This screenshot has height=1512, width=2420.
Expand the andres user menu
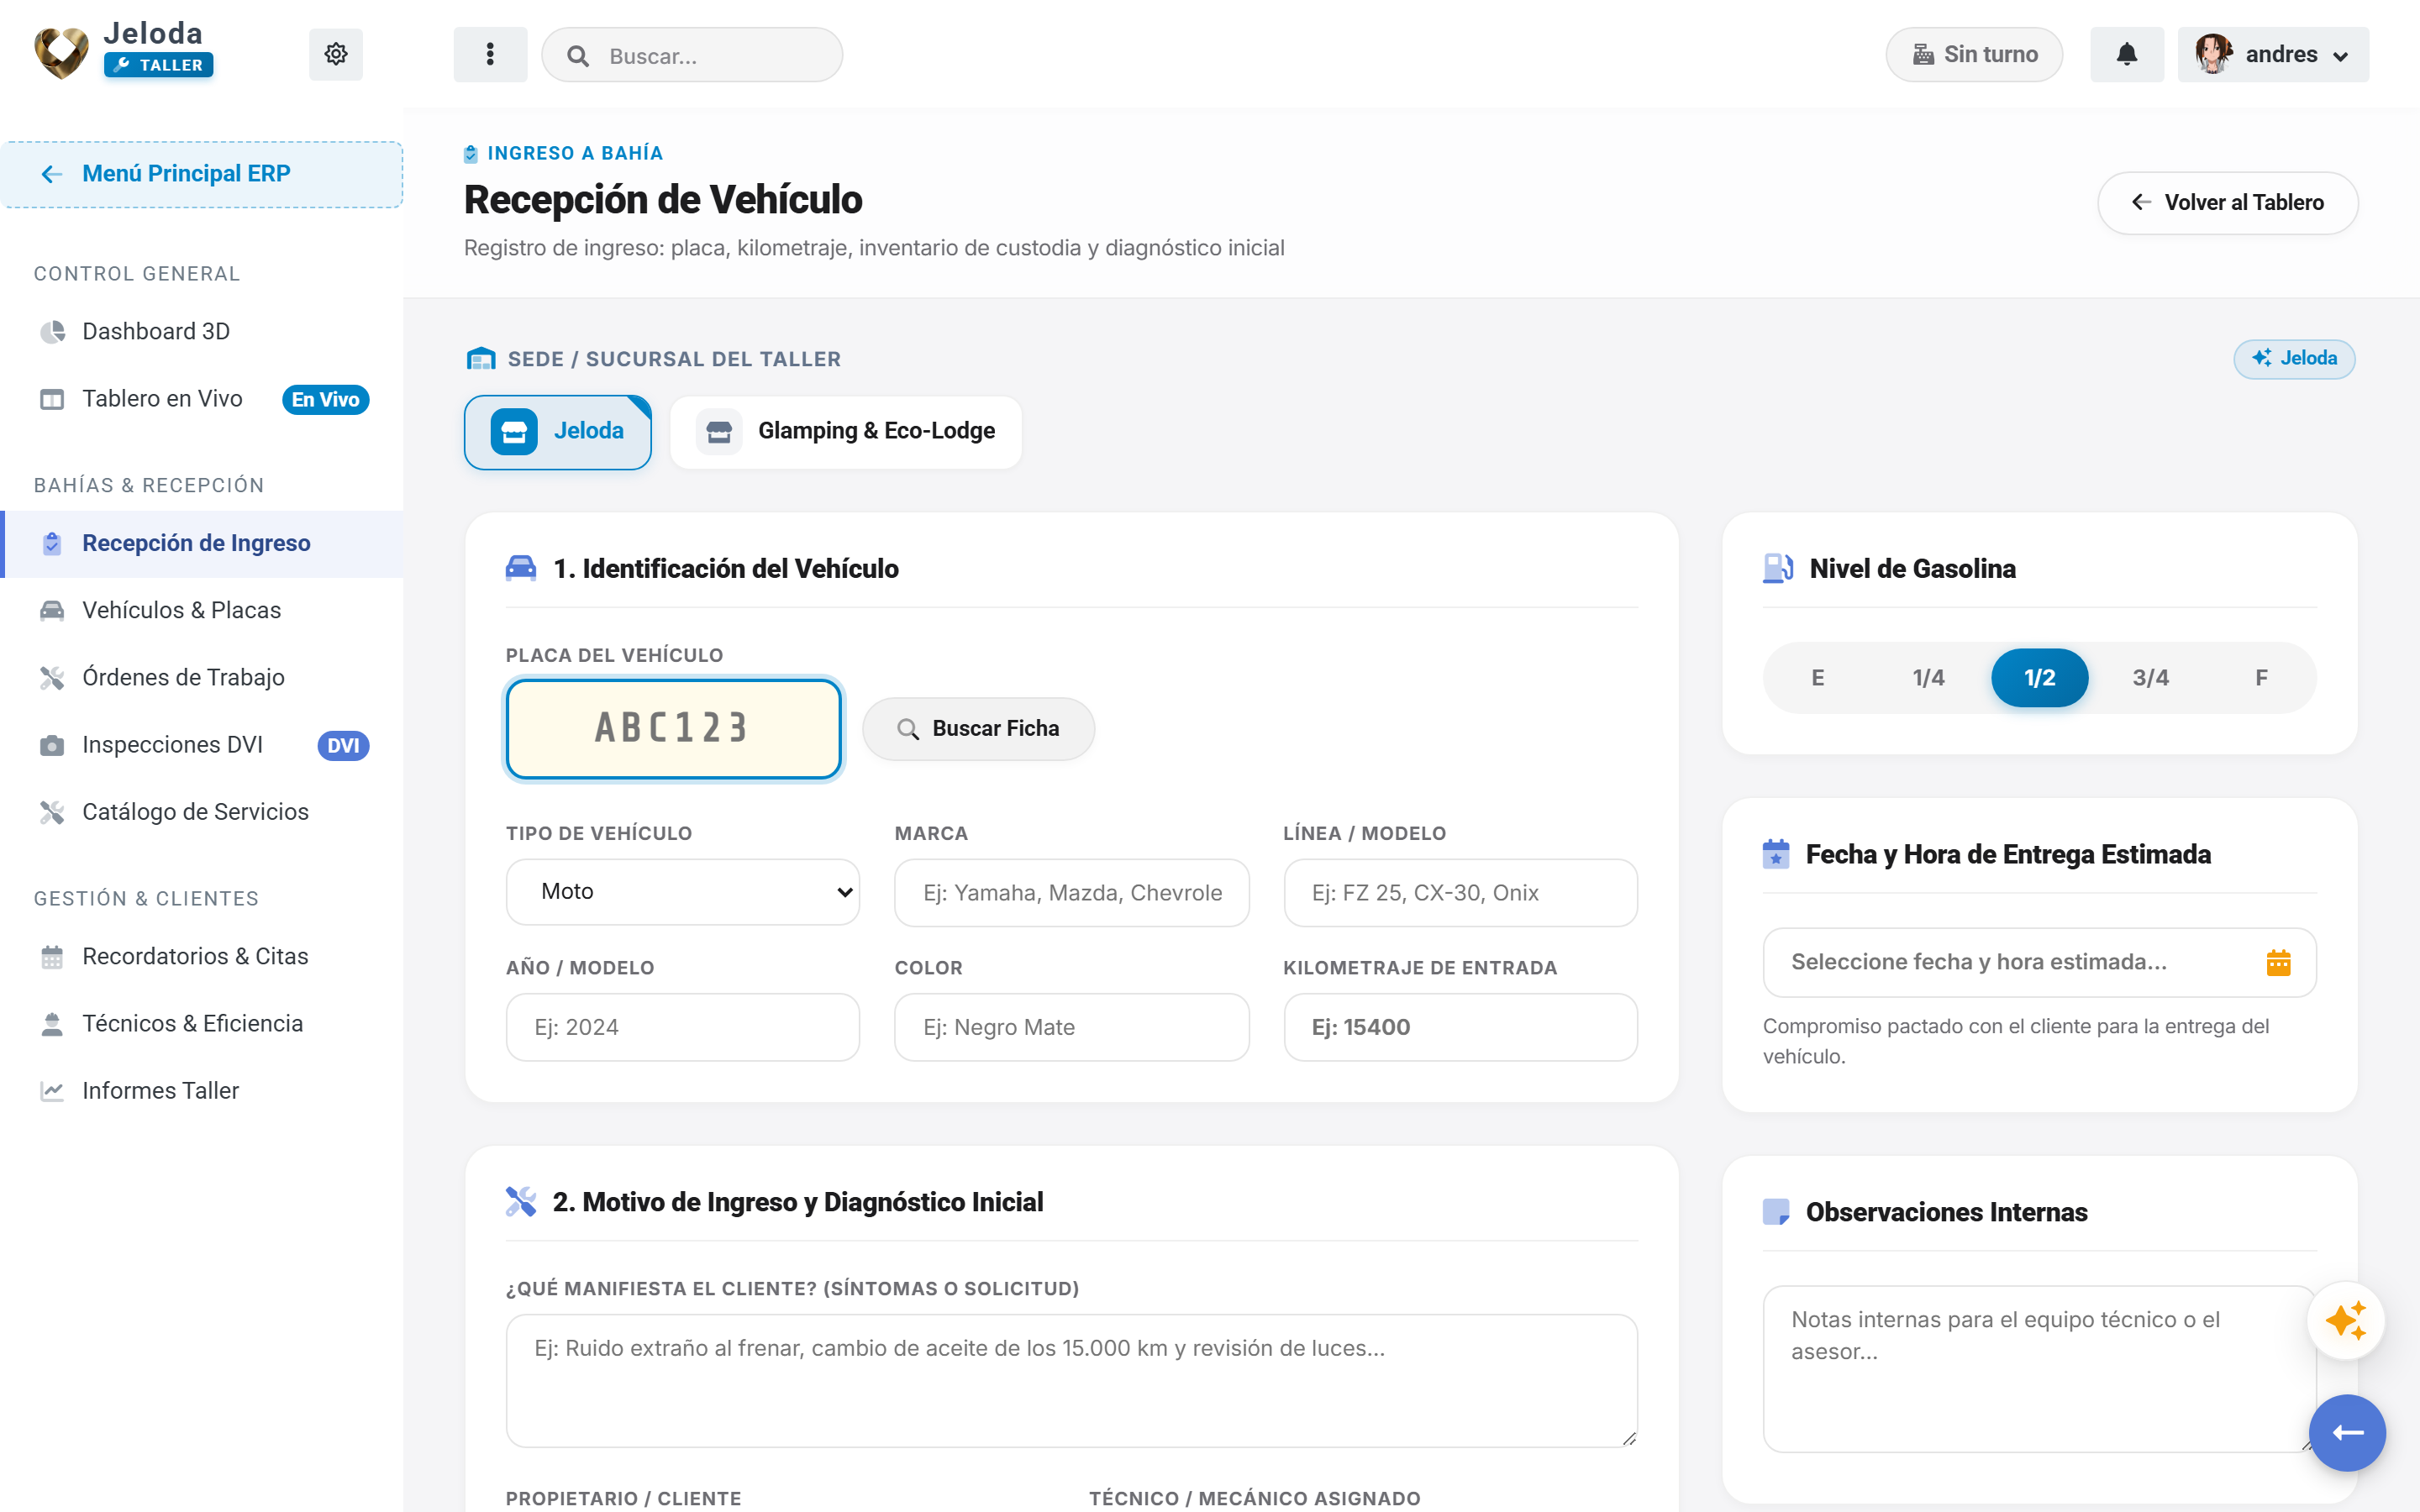tap(2273, 54)
